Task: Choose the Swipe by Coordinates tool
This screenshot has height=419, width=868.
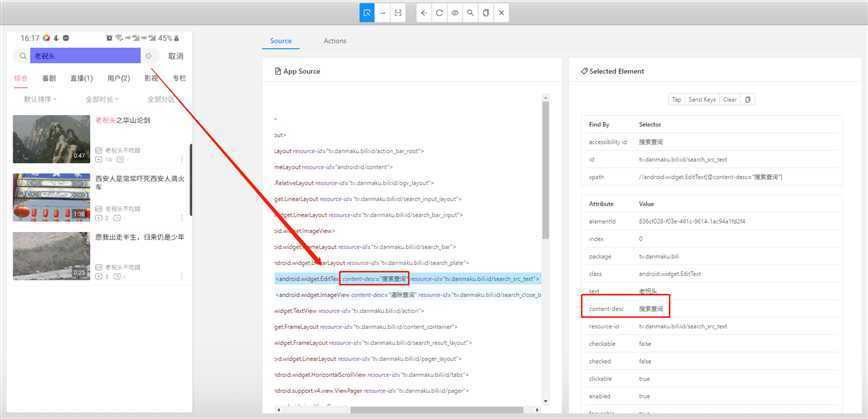Action: [383, 13]
